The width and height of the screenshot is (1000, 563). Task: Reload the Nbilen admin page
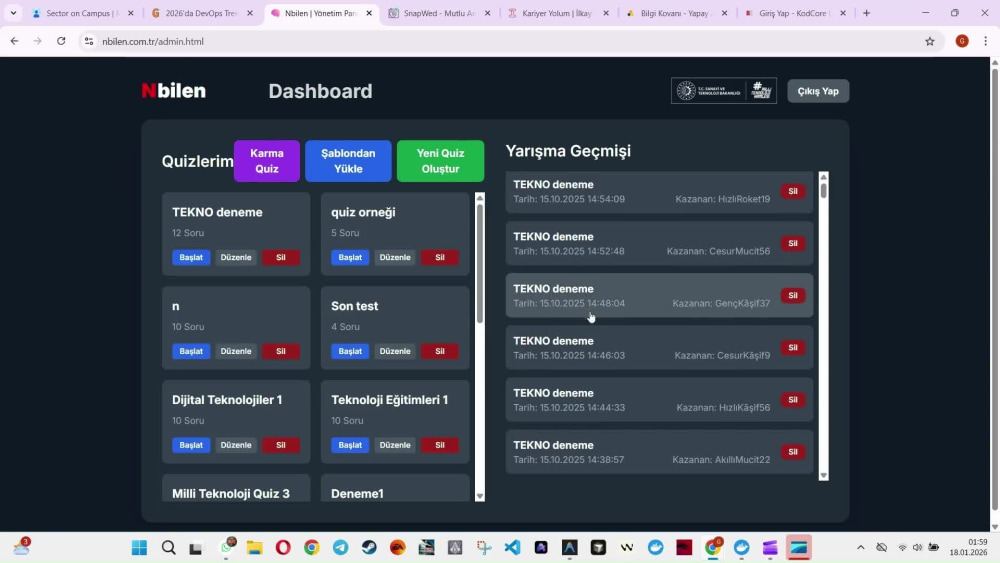click(61, 41)
